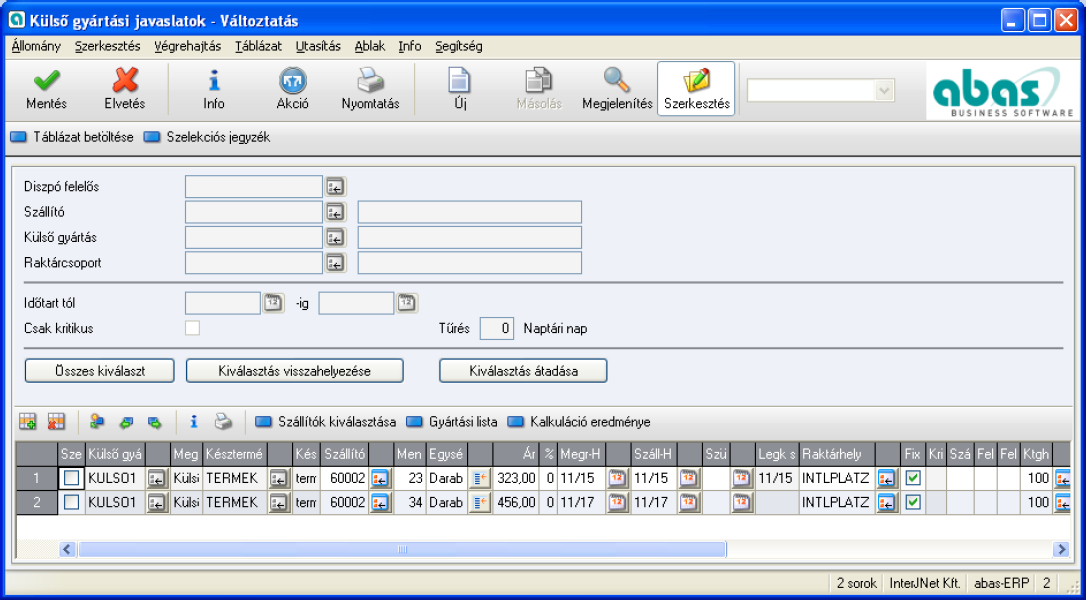The width and height of the screenshot is (1086, 600).
Task: Open INTLPLATZ lookup in row 1
Action: 887,478
